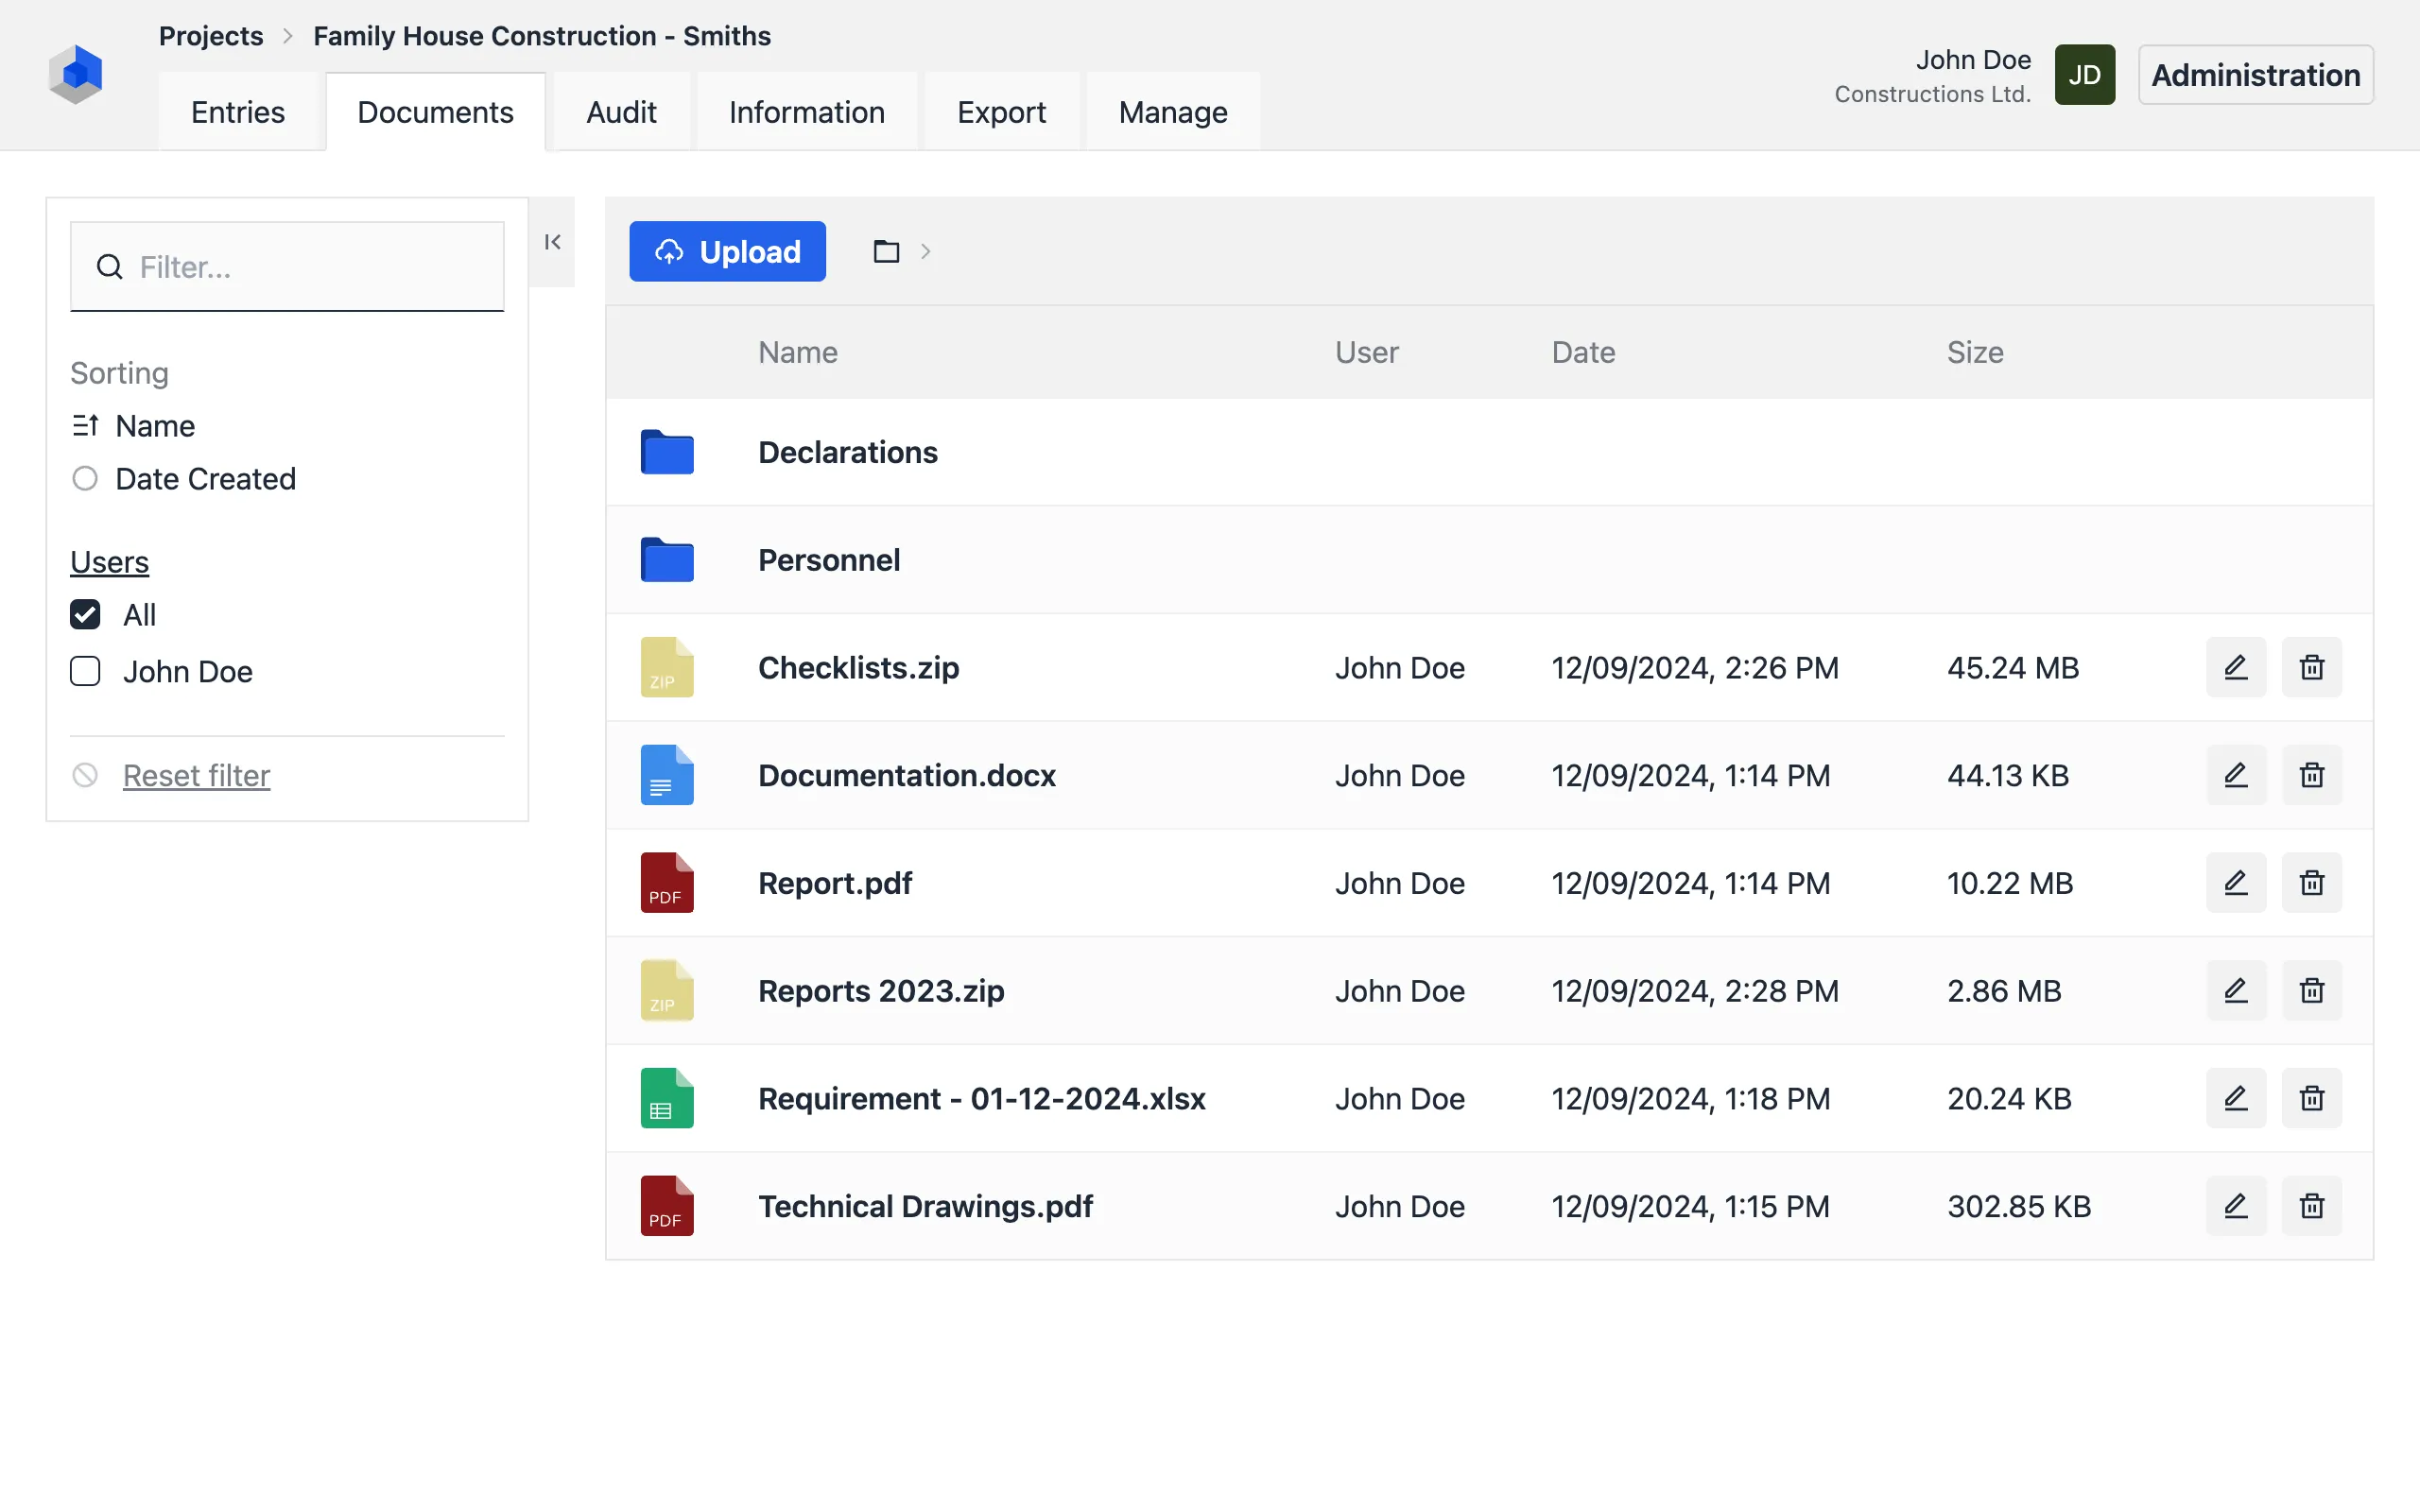Screen dimensions: 2420x1512
Task: Delete Checklists.zip with the trash icon
Action: [x=2312, y=667]
